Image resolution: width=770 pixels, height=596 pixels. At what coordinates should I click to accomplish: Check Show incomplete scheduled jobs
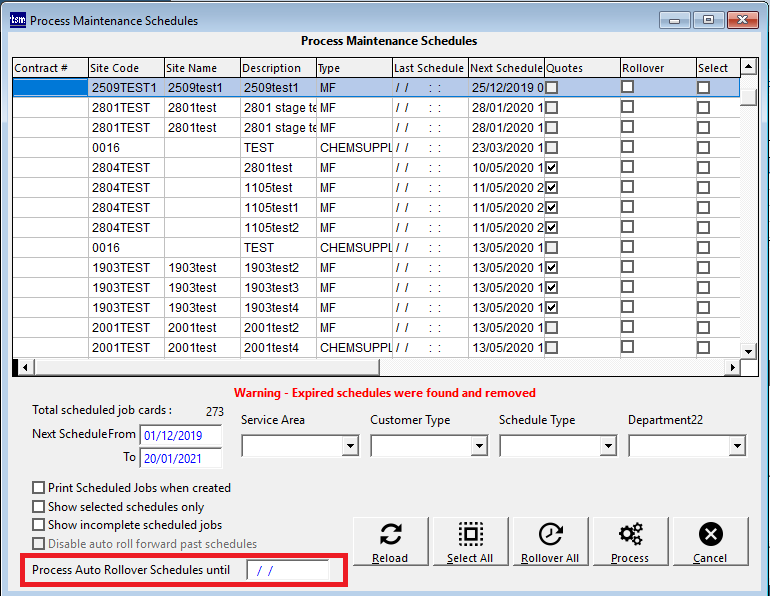pyautogui.click(x=39, y=525)
